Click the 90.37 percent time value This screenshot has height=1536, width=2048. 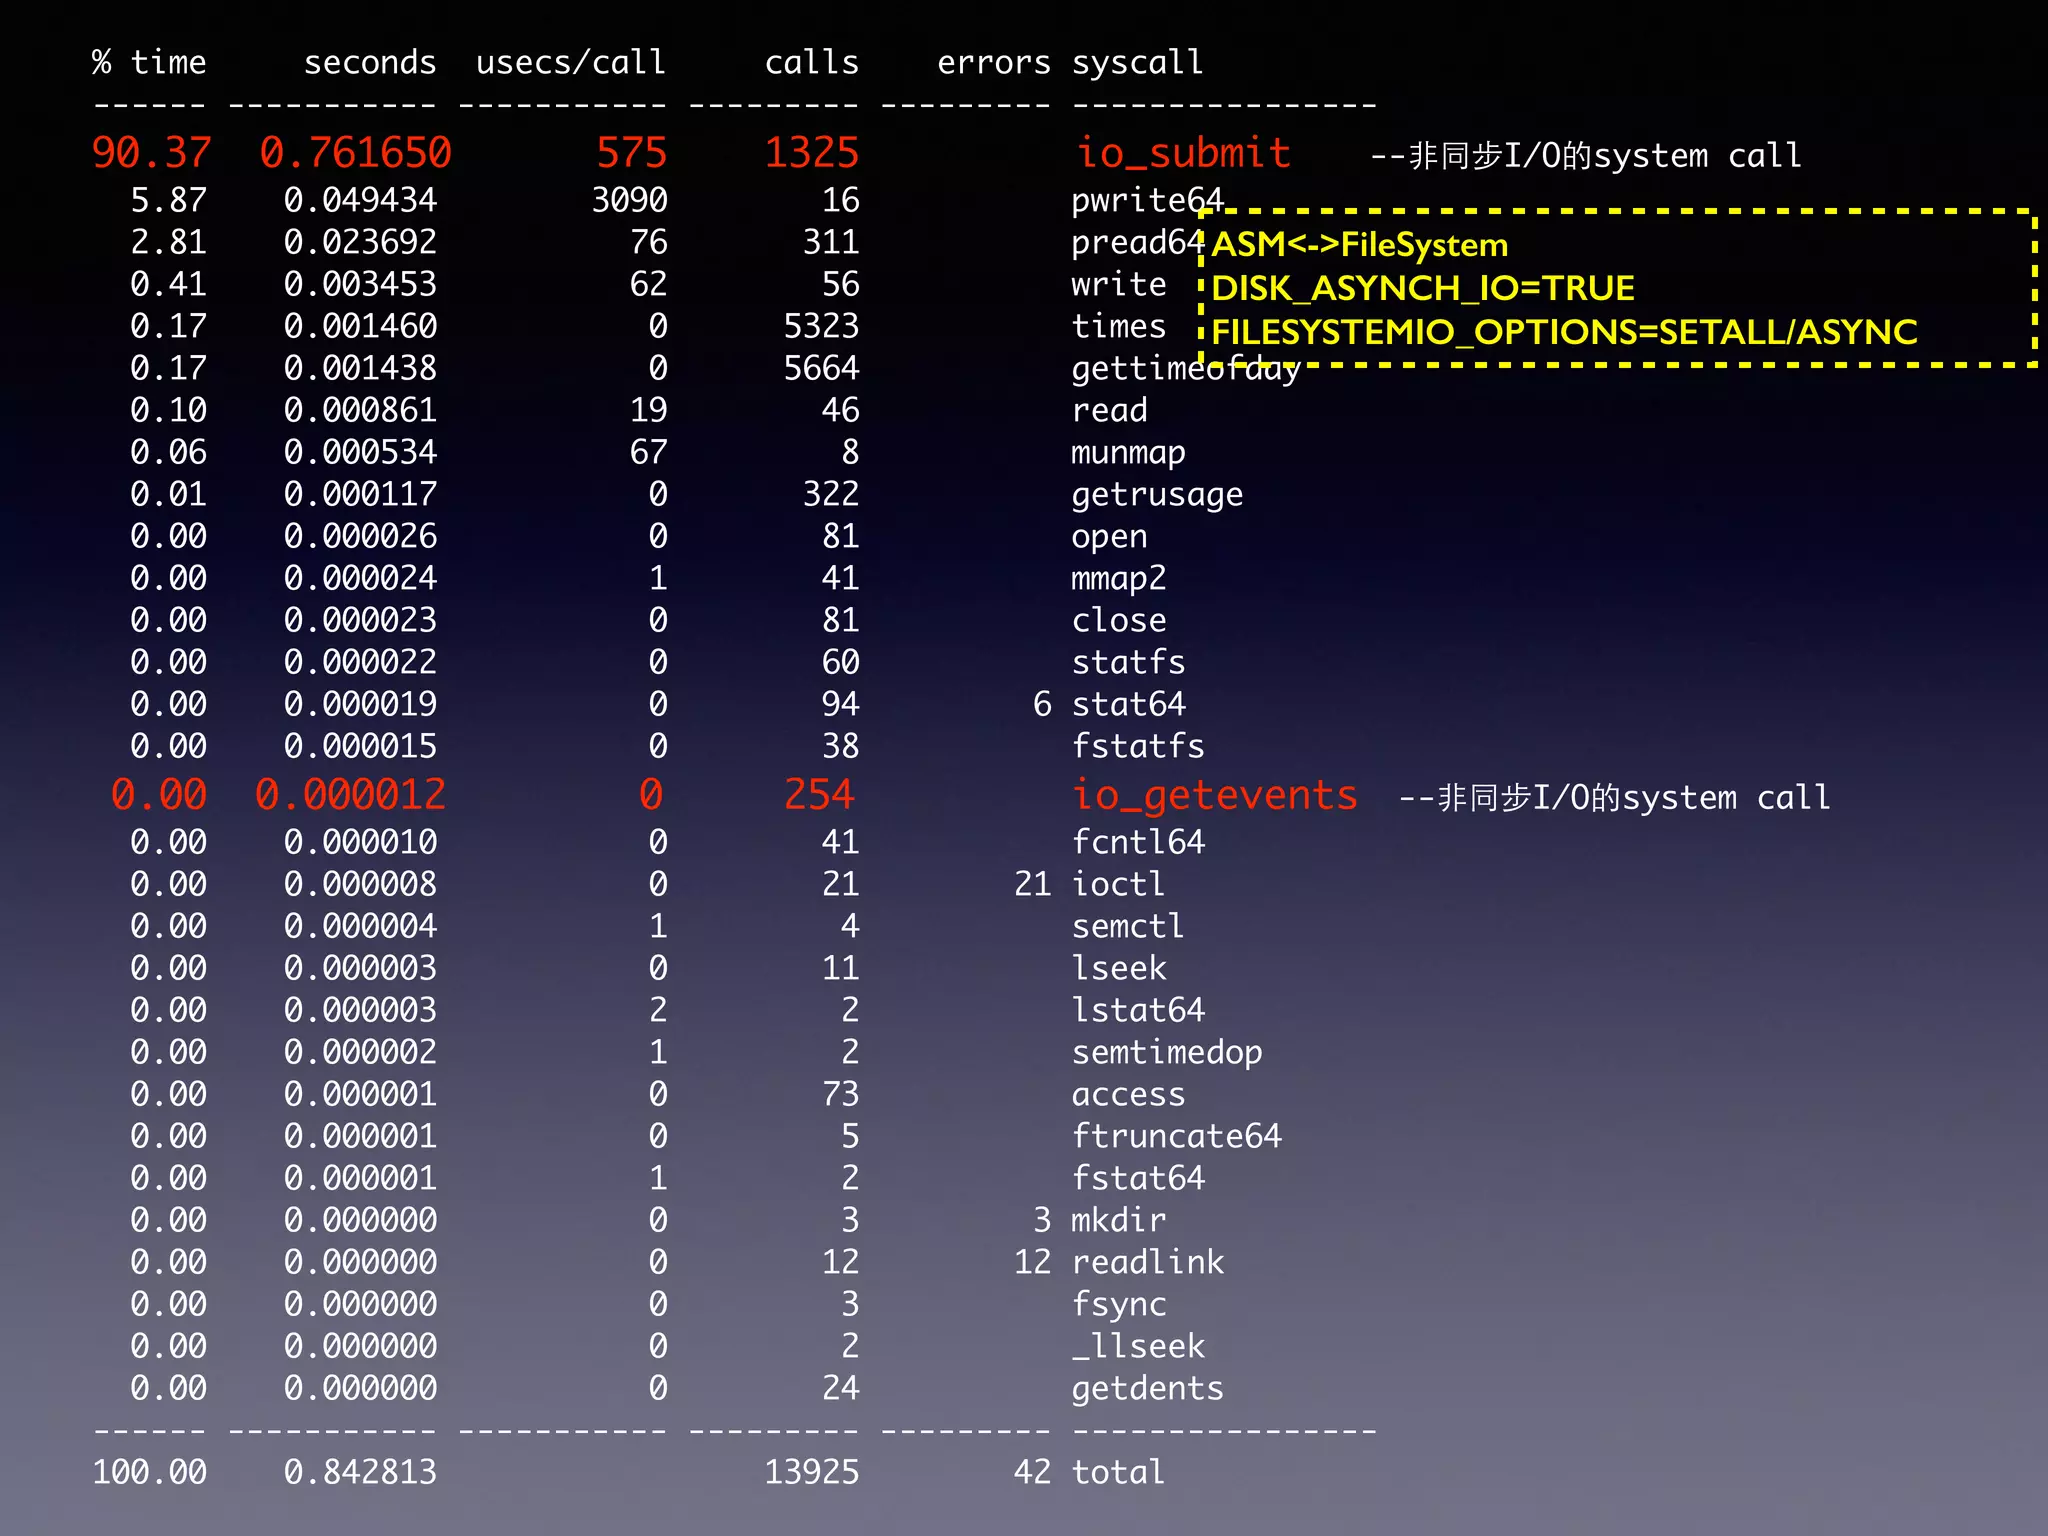151,153
